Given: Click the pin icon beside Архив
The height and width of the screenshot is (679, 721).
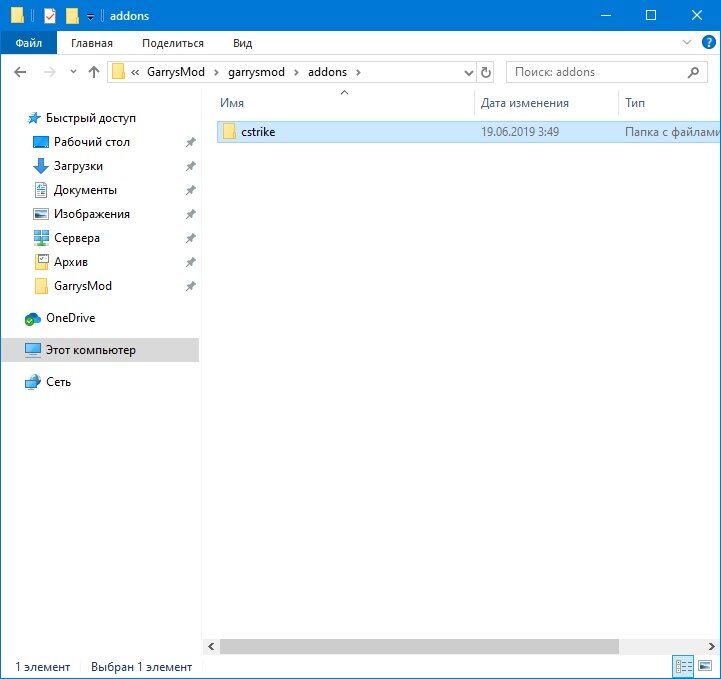Looking at the screenshot, I should (190, 262).
